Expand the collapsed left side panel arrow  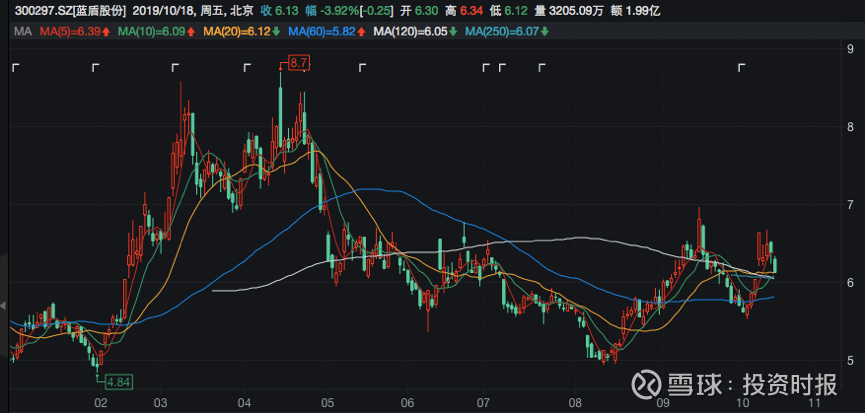(x=4, y=305)
